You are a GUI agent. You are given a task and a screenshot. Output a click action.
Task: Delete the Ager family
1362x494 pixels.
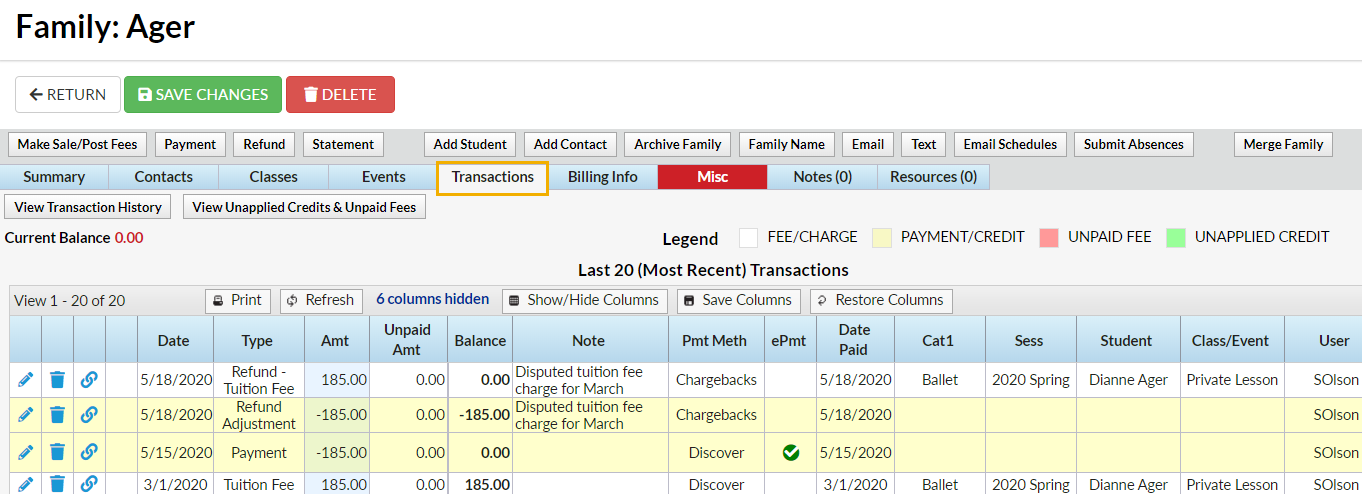(x=340, y=94)
